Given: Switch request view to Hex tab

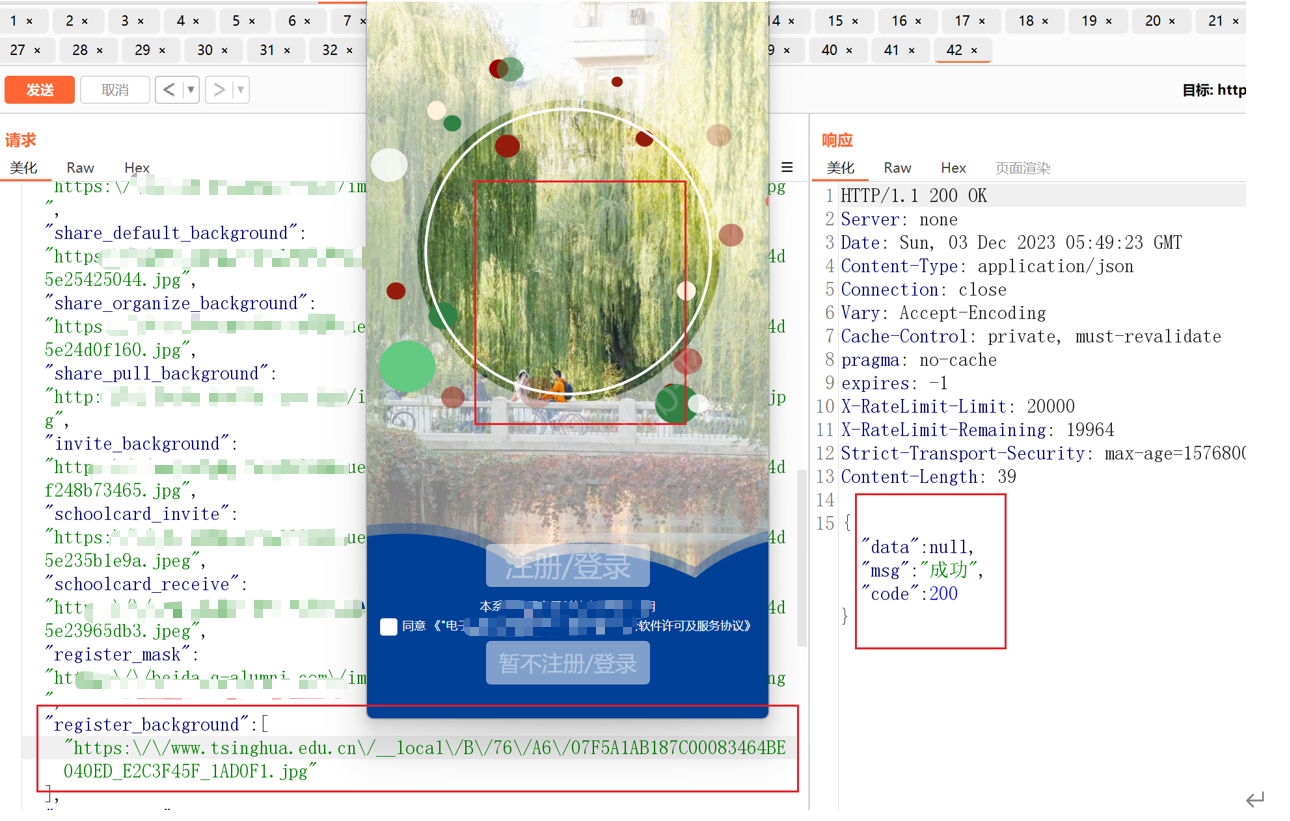Looking at the screenshot, I should coord(137,168).
